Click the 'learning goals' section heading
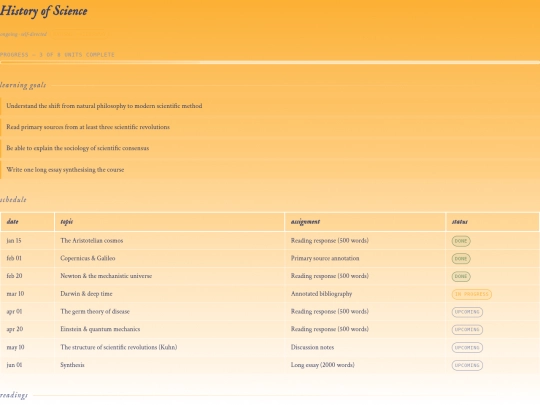The width and height of the screenshot is (540, 405). (x=23, y=85)
